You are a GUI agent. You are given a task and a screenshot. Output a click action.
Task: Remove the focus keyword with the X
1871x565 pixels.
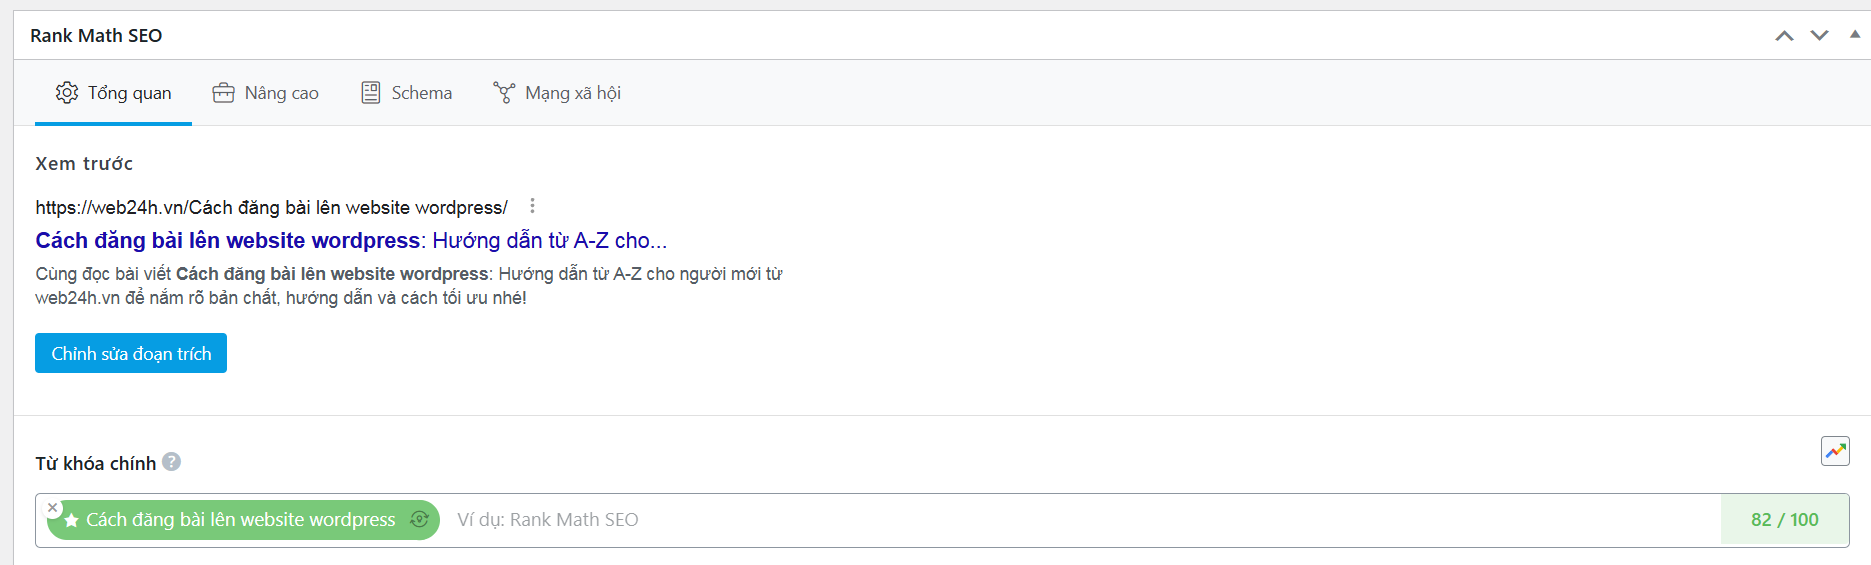tap(53, 508)
